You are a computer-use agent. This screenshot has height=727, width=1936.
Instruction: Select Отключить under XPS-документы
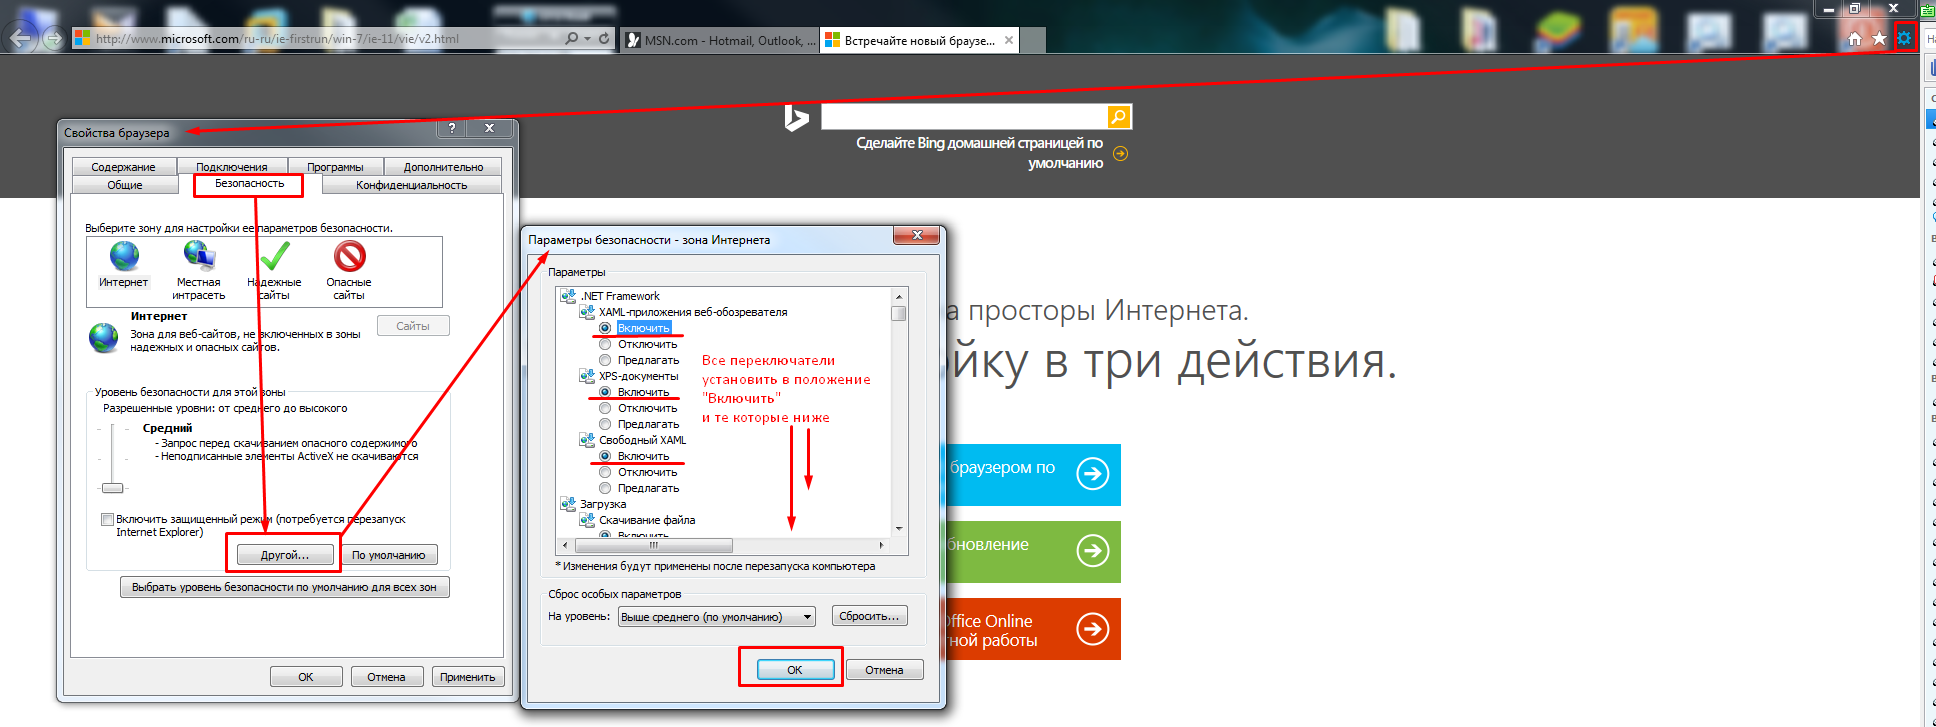point(605,408)
